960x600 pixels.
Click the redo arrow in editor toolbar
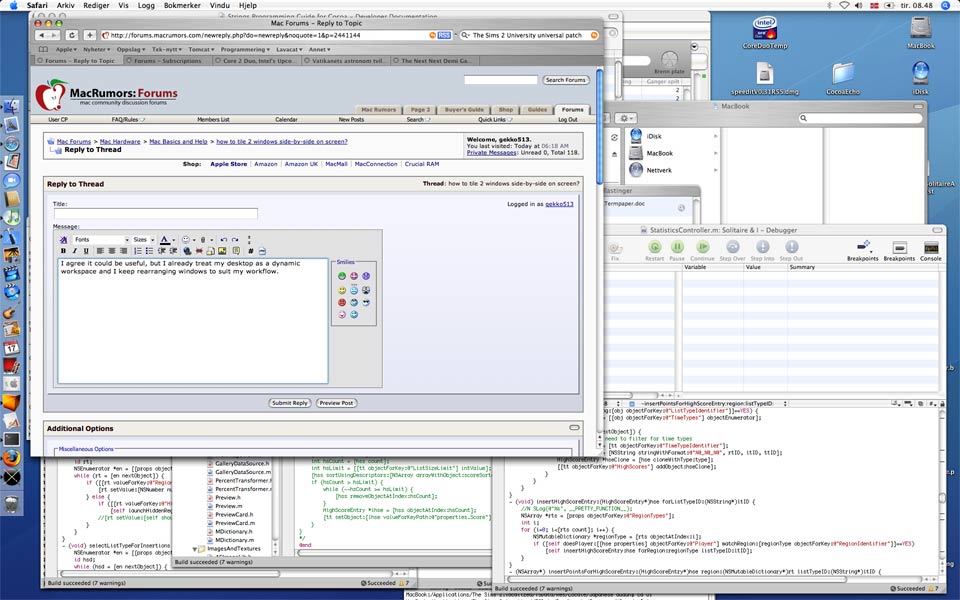tap(235, 240)
